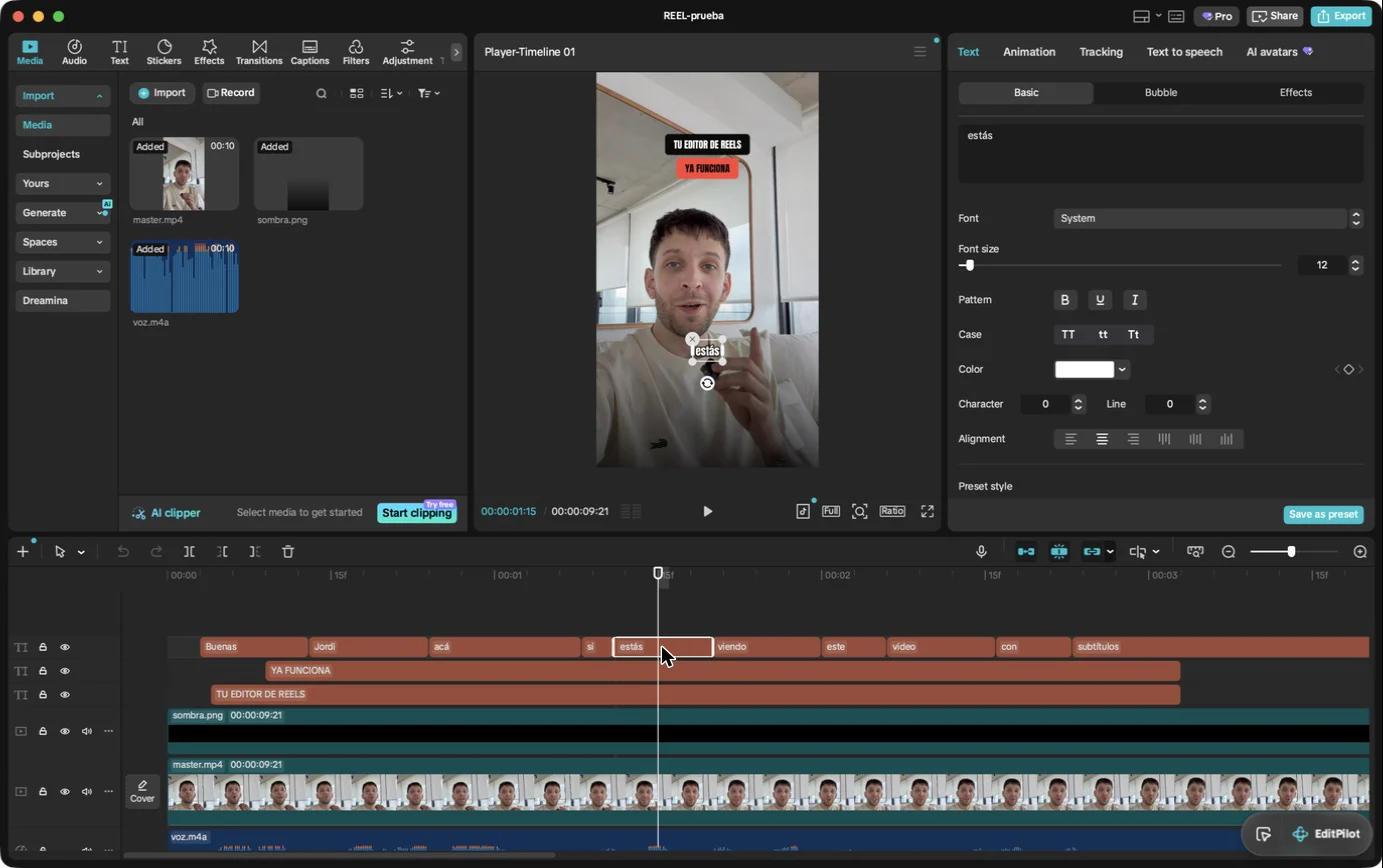Click the Share button

(x=1275, y=16)
